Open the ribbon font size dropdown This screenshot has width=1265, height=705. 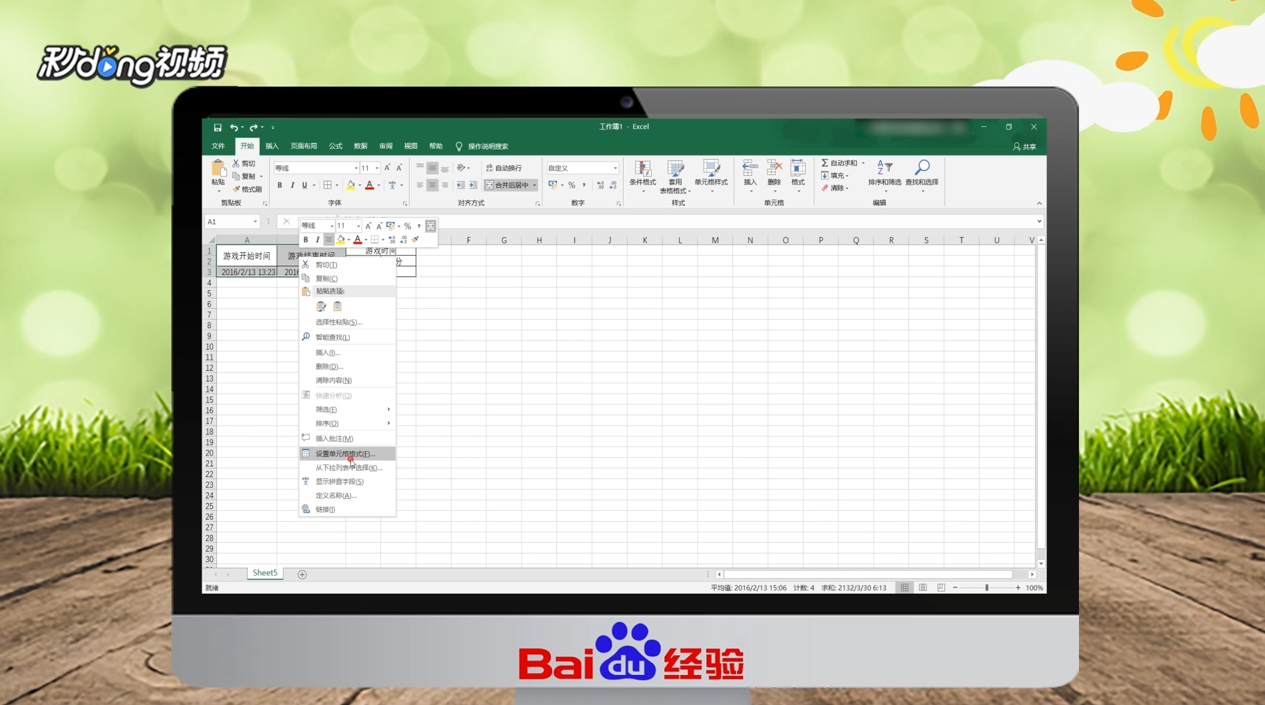pos(377,168)
